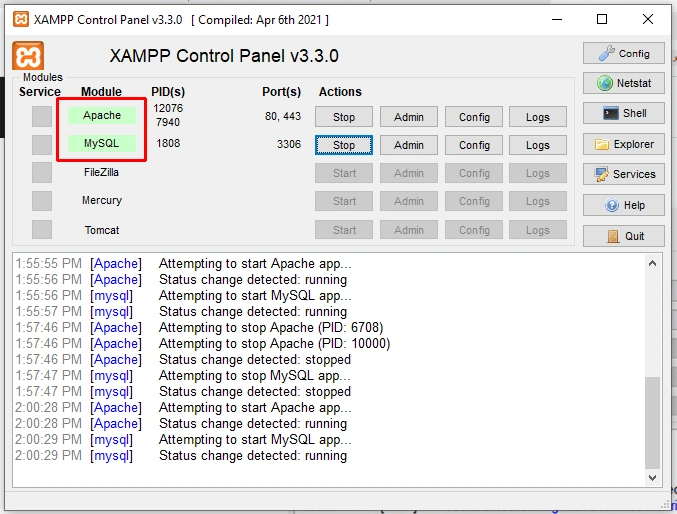Click log line 'Attempting to stop Apache (PID: 10000)'
Viewport: 677px width, 514px height.
pyautogui.click(x=275, y=343)
